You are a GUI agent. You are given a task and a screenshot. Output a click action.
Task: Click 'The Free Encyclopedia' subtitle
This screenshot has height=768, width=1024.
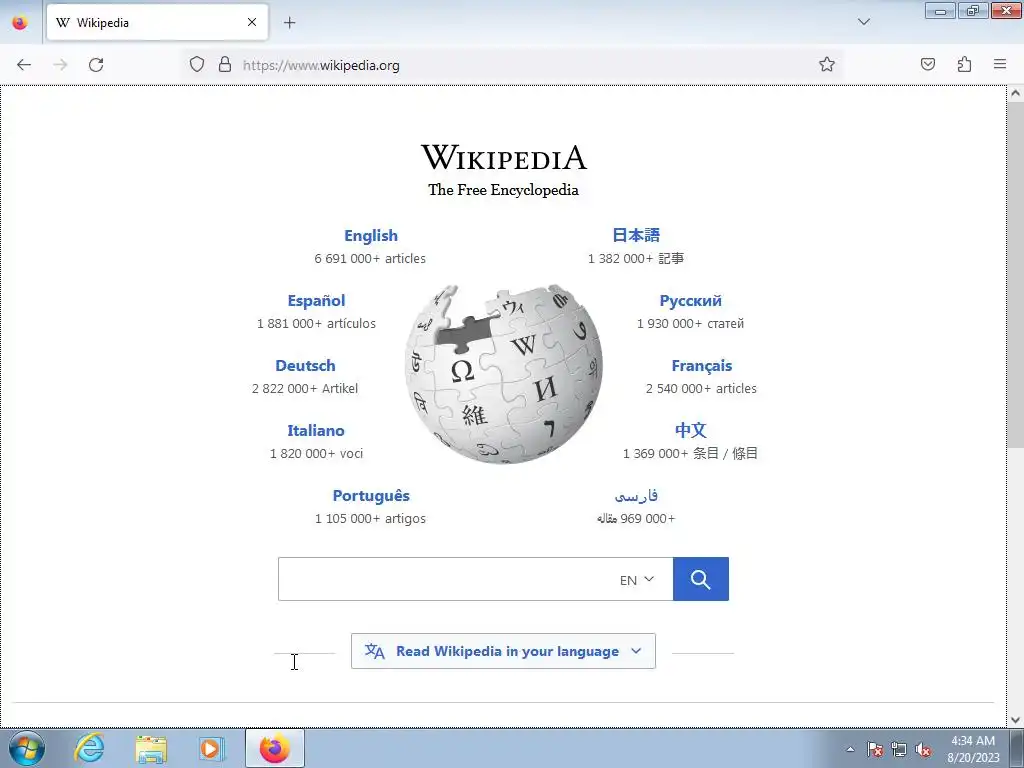pos(504,190)
